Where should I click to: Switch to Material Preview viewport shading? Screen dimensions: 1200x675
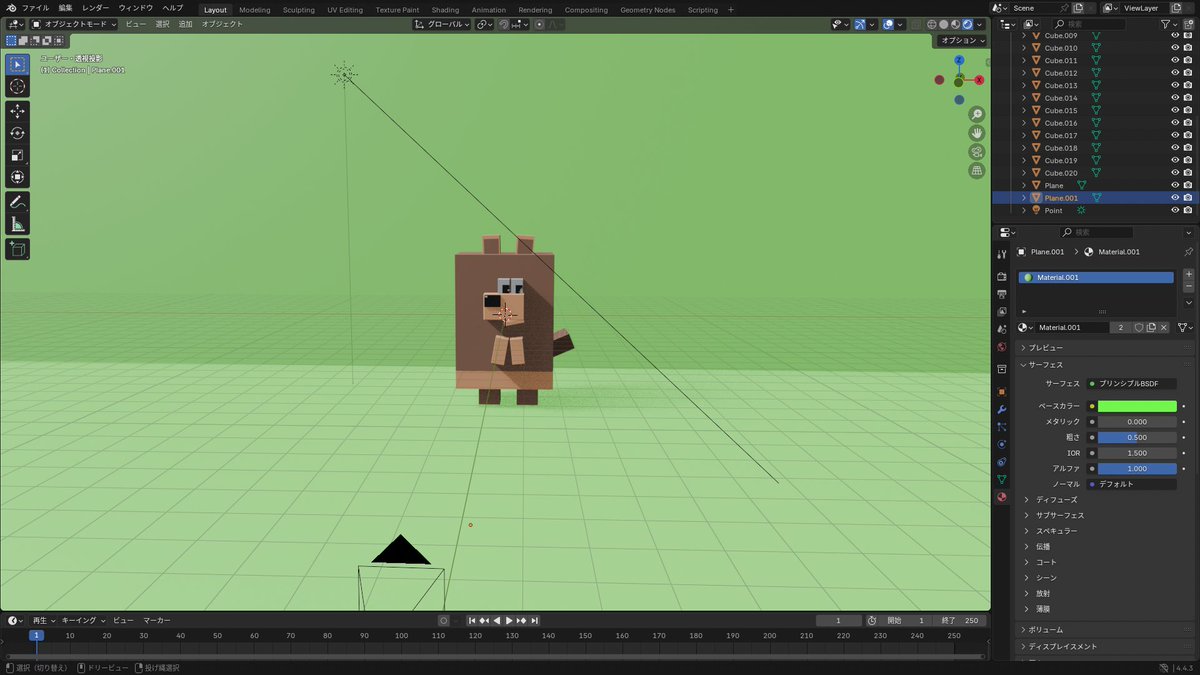[956, 24]
